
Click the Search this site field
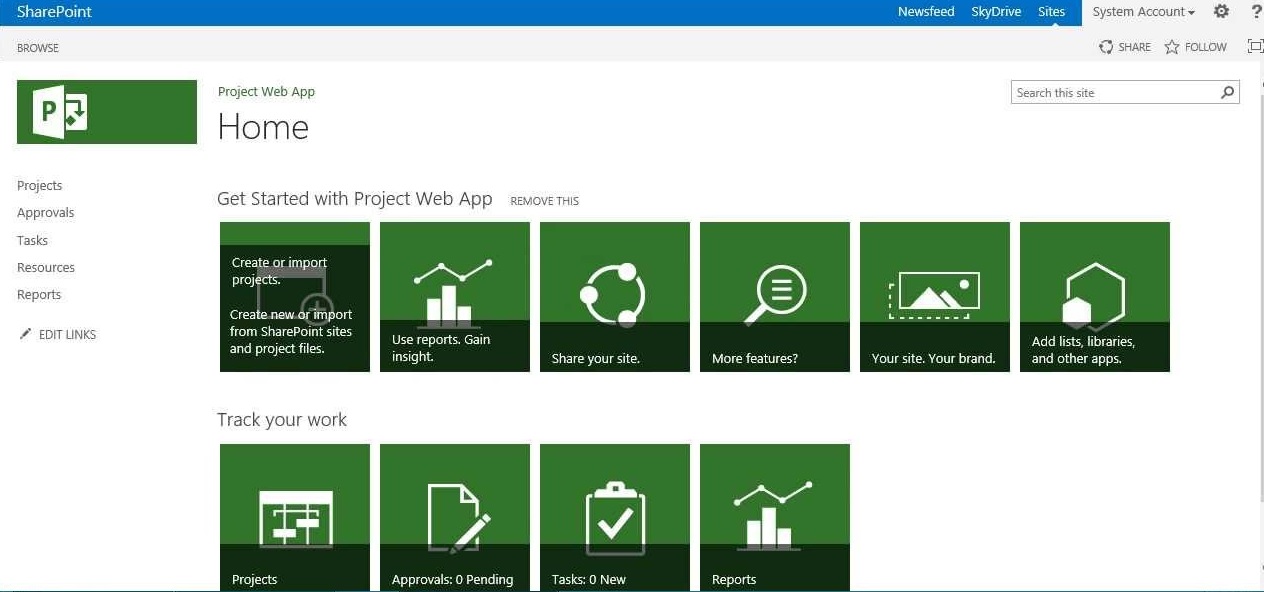(x=1113, y=93)
